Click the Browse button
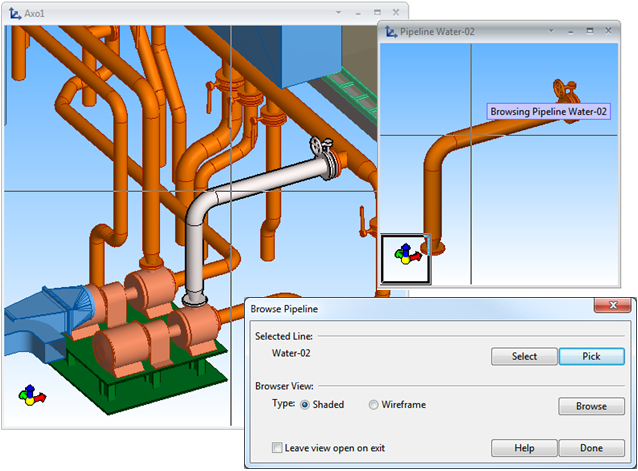Viewport: 638px width, 471px height. coord(591,406)
